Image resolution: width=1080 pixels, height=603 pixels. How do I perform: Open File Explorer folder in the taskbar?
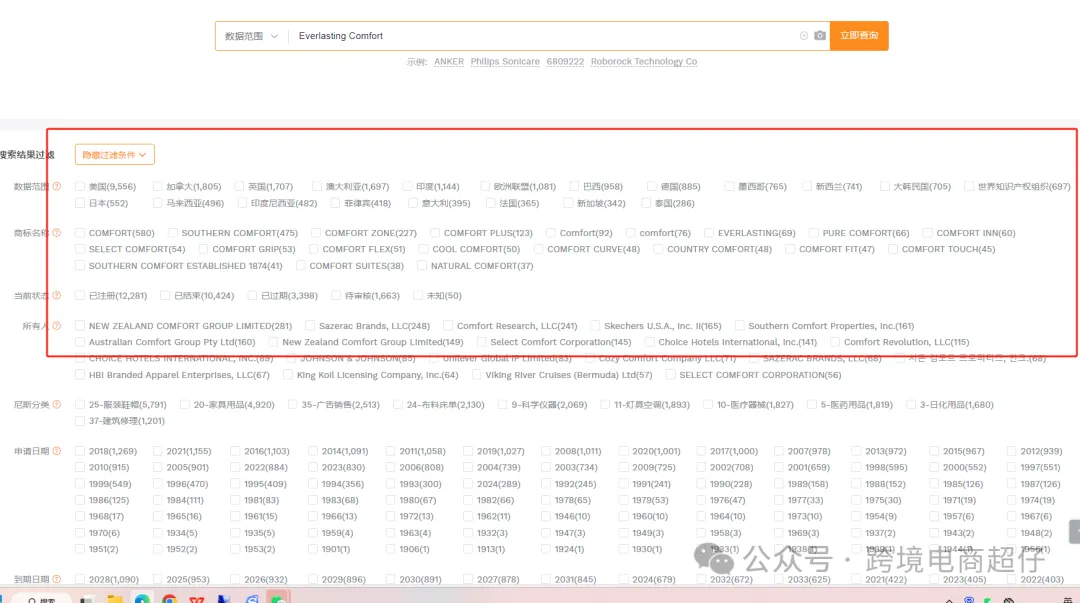114,598
